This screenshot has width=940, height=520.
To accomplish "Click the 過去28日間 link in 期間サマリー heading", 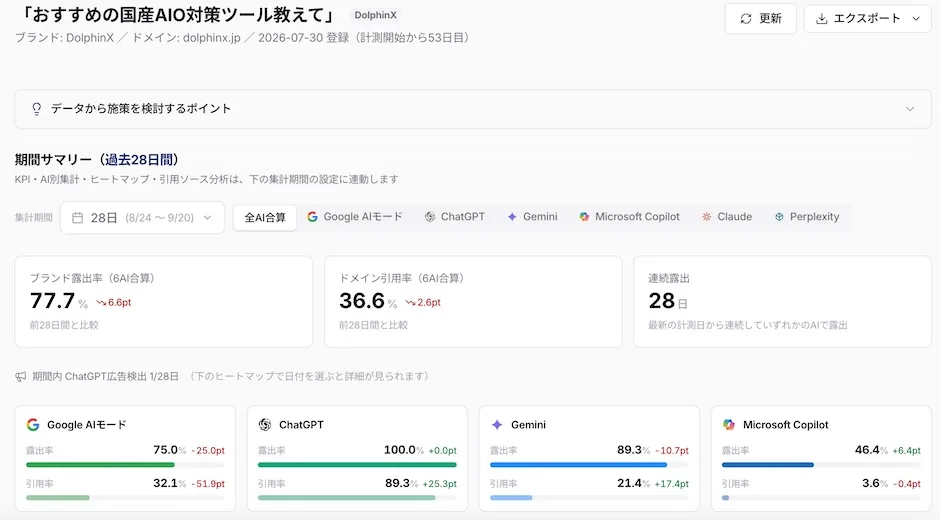I will point(139,160).
